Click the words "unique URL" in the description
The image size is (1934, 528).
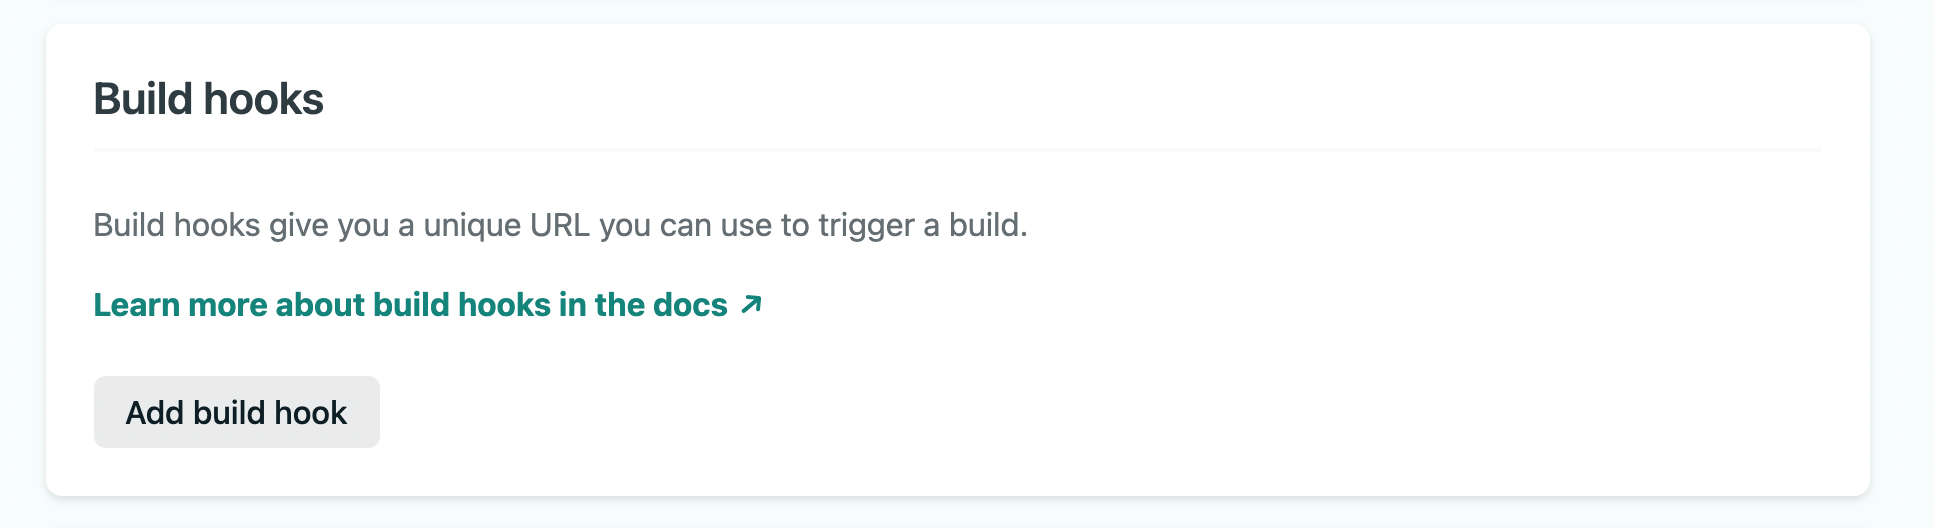coord(506,225)
